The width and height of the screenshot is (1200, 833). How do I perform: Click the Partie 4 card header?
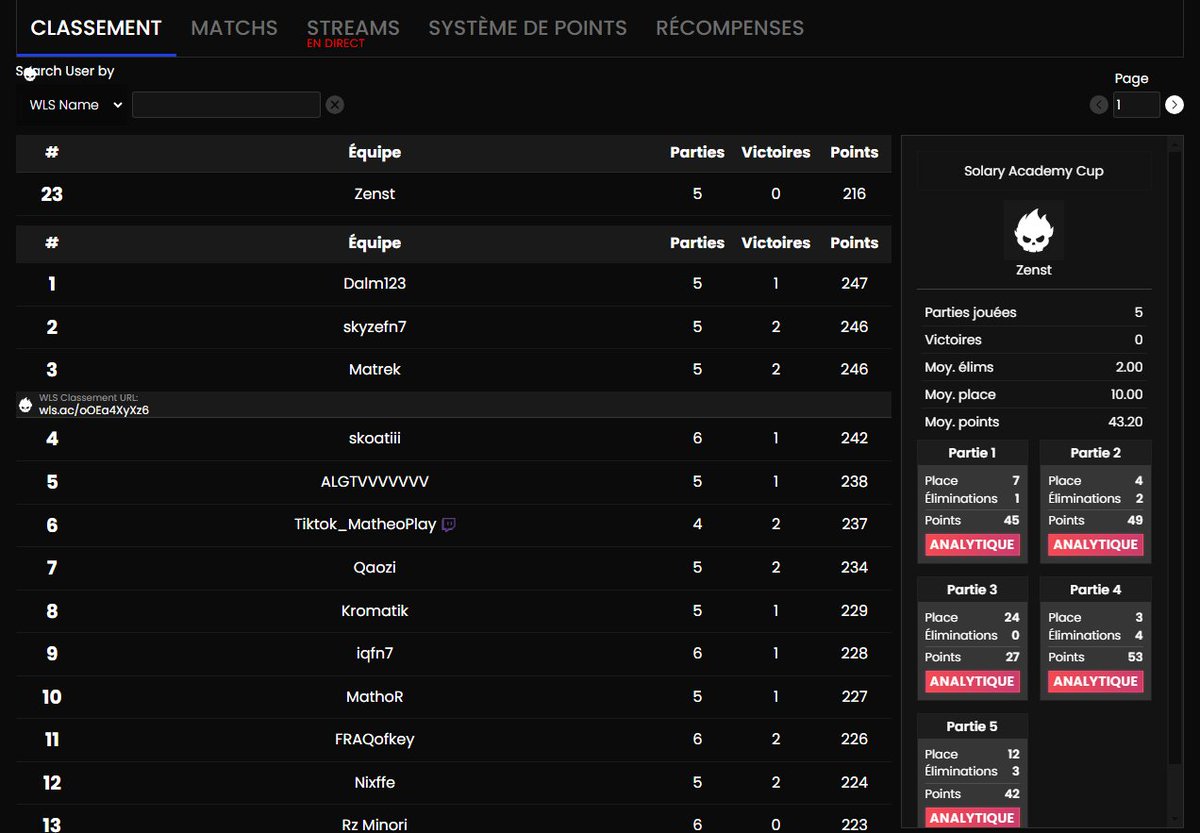(x=1095, y=590)
